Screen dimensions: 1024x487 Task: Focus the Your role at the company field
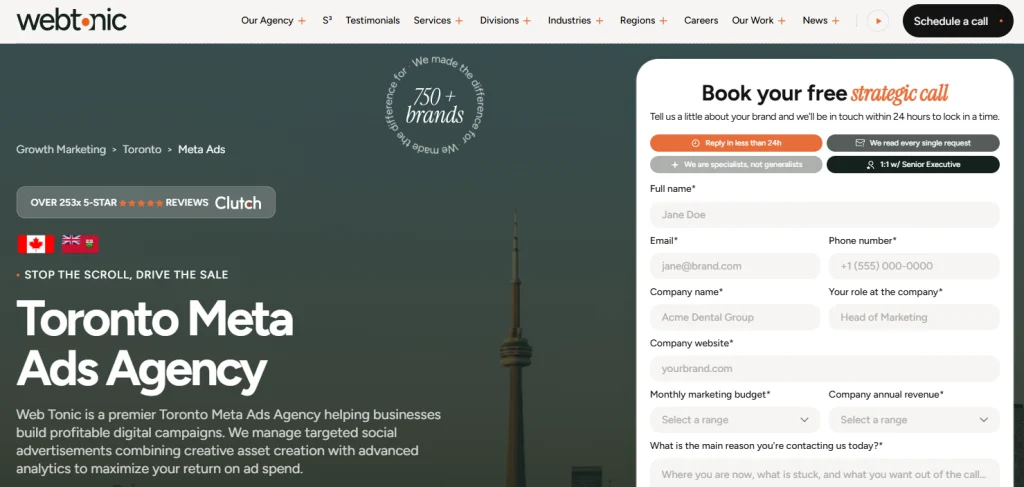click(x=914, y=317)
